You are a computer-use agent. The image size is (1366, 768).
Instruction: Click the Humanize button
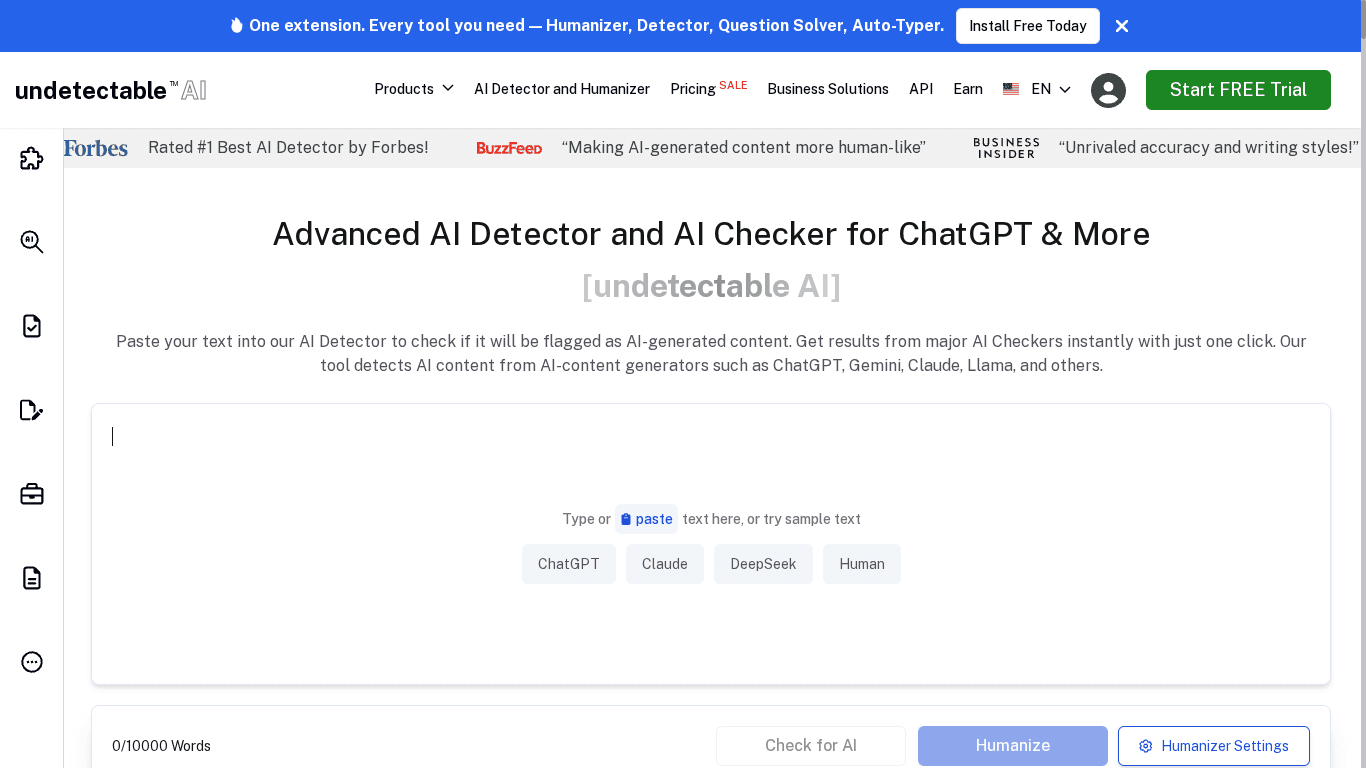pos(1013,746)
